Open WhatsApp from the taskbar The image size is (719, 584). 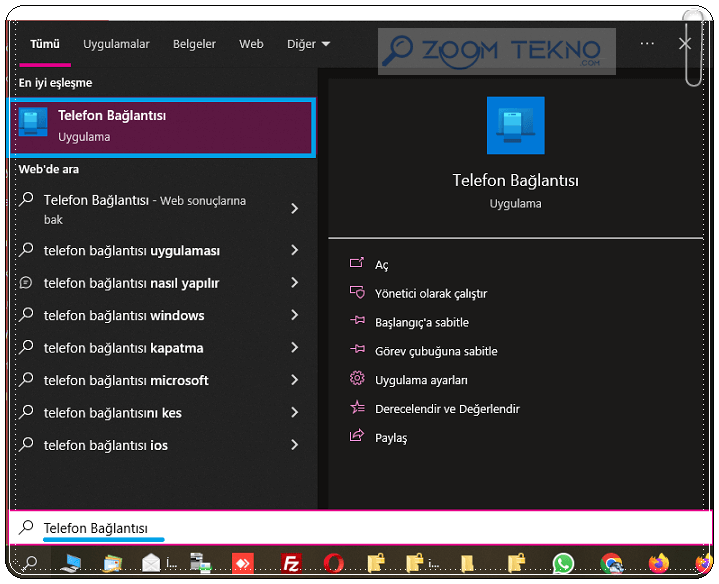tap(563, 563)
